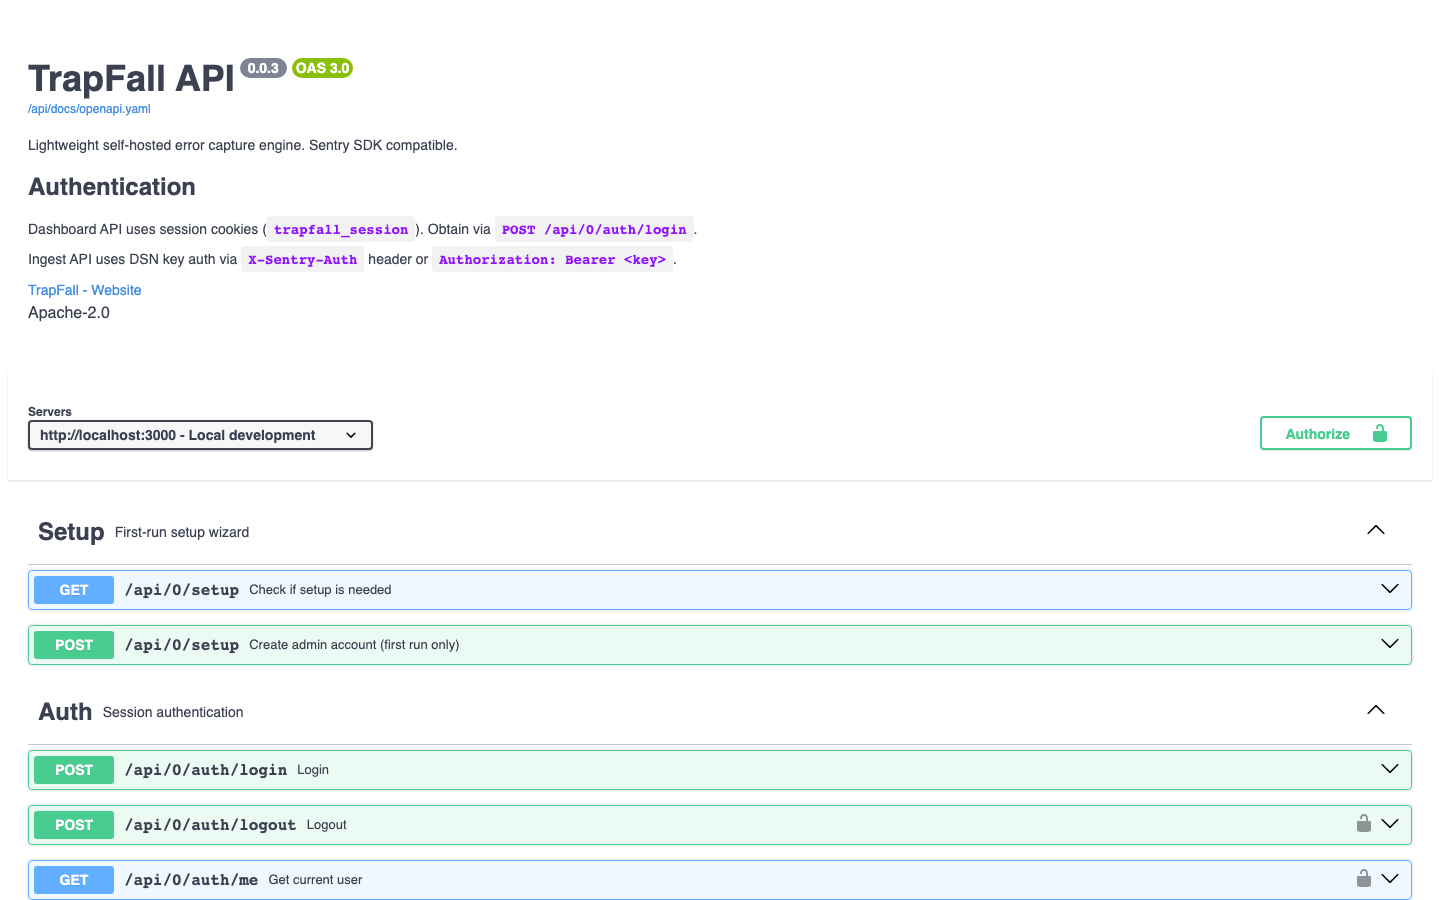This screenshot has height=900, width=1440.
Task: Click the Setup section heading
Action: 71,532
